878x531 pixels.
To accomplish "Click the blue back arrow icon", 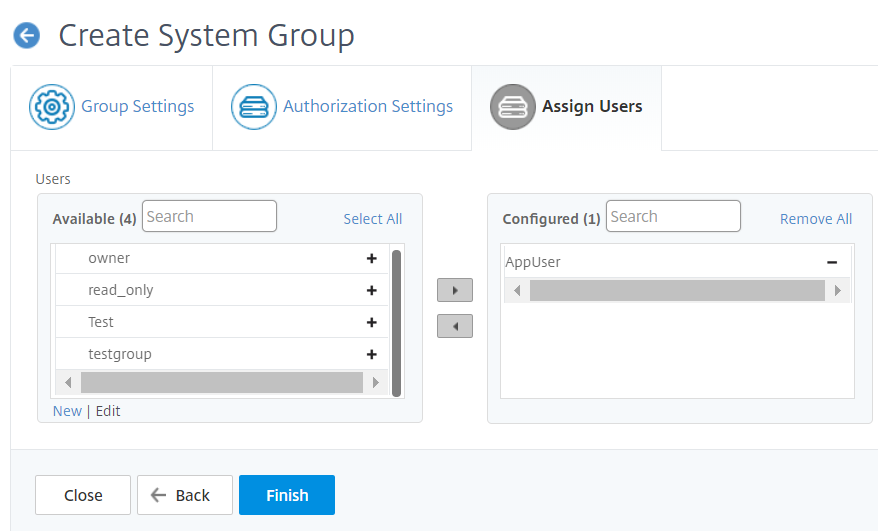I will 26,36.
